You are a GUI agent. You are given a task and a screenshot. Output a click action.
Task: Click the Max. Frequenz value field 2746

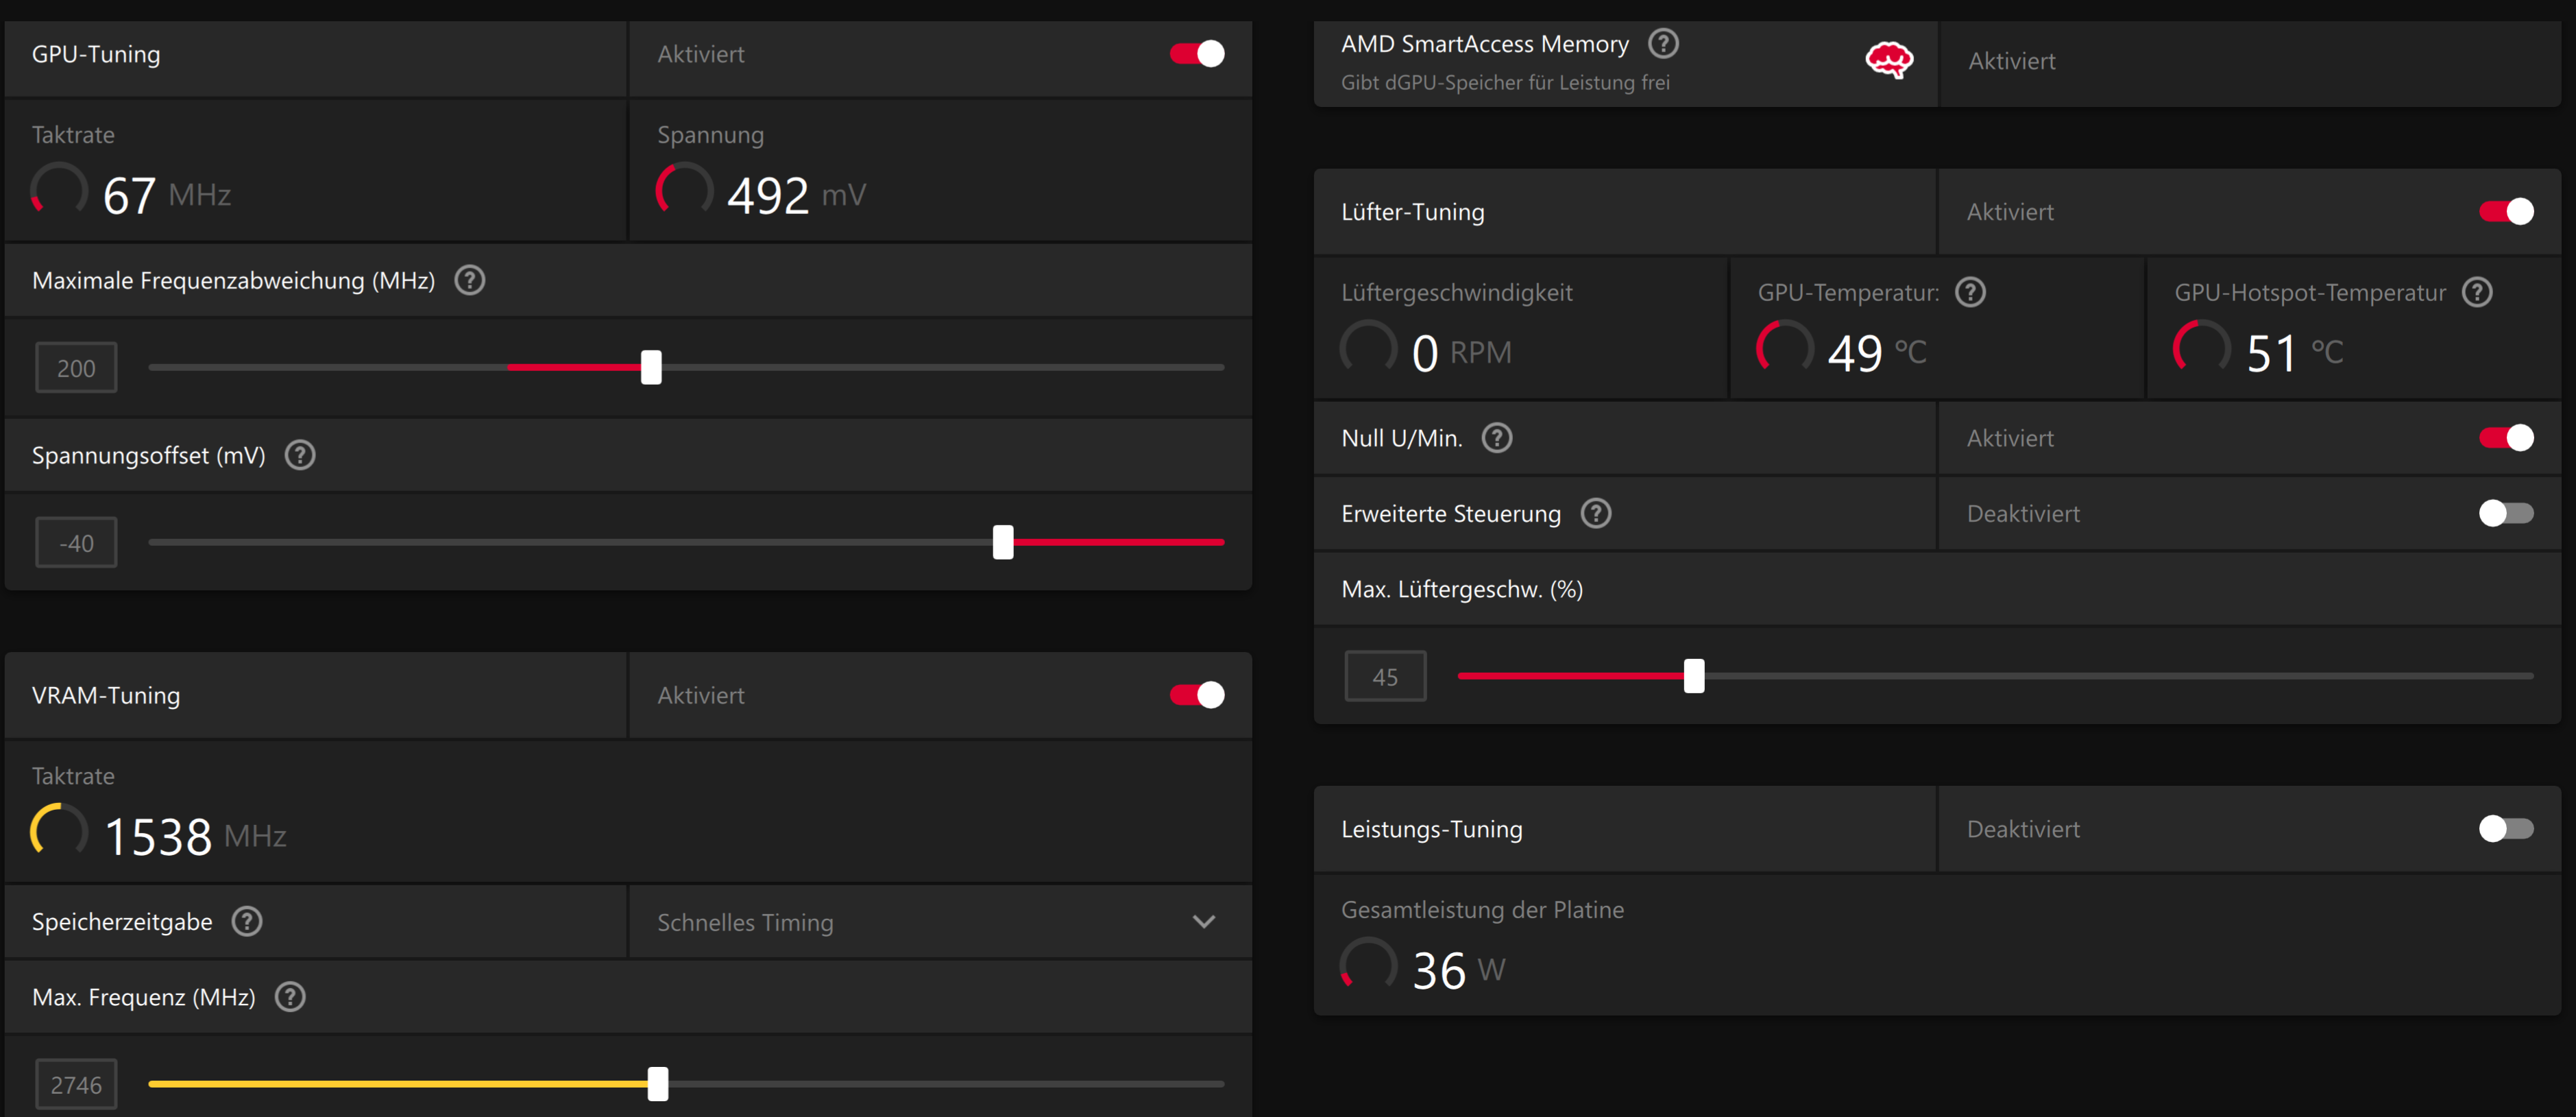76,1084
